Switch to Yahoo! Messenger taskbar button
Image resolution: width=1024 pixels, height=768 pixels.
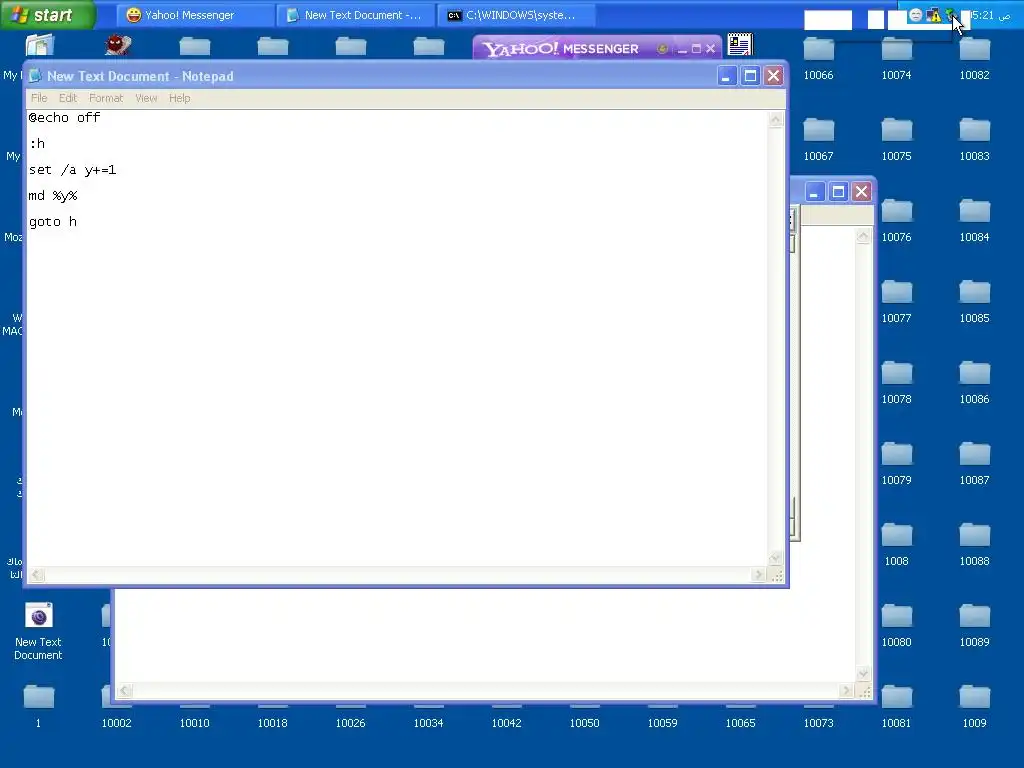(x=195, y=15)
